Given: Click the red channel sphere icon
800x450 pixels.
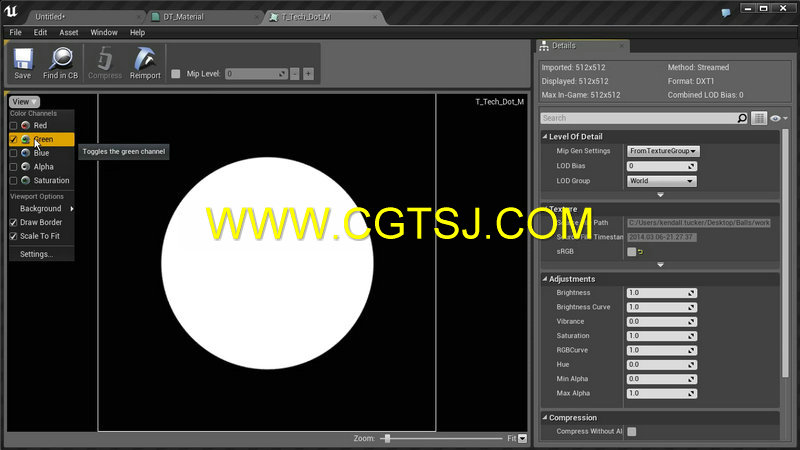Looking at the screenshot, I should pyautogui.click(x=26, y=126).
